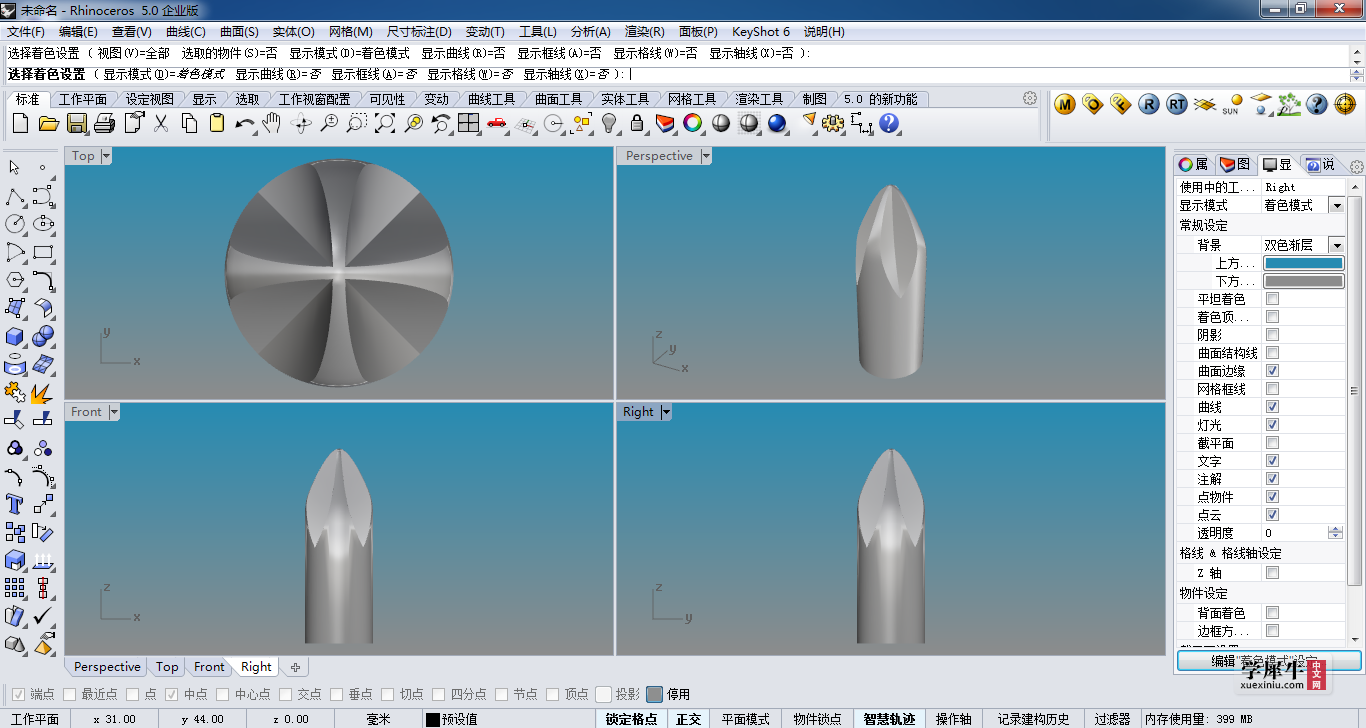1366x728 pixels.
Task: Toggle the 中点 osnap checkbox
Action: (x=171, y=694)
